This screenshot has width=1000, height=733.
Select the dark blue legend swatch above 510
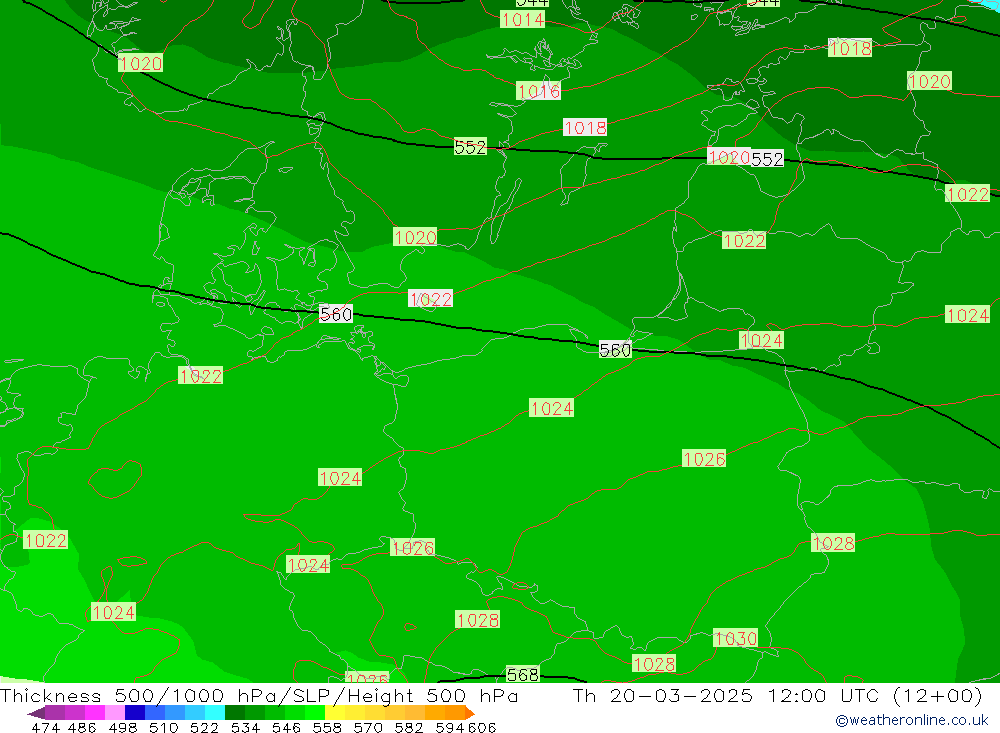tap(135, 713)
